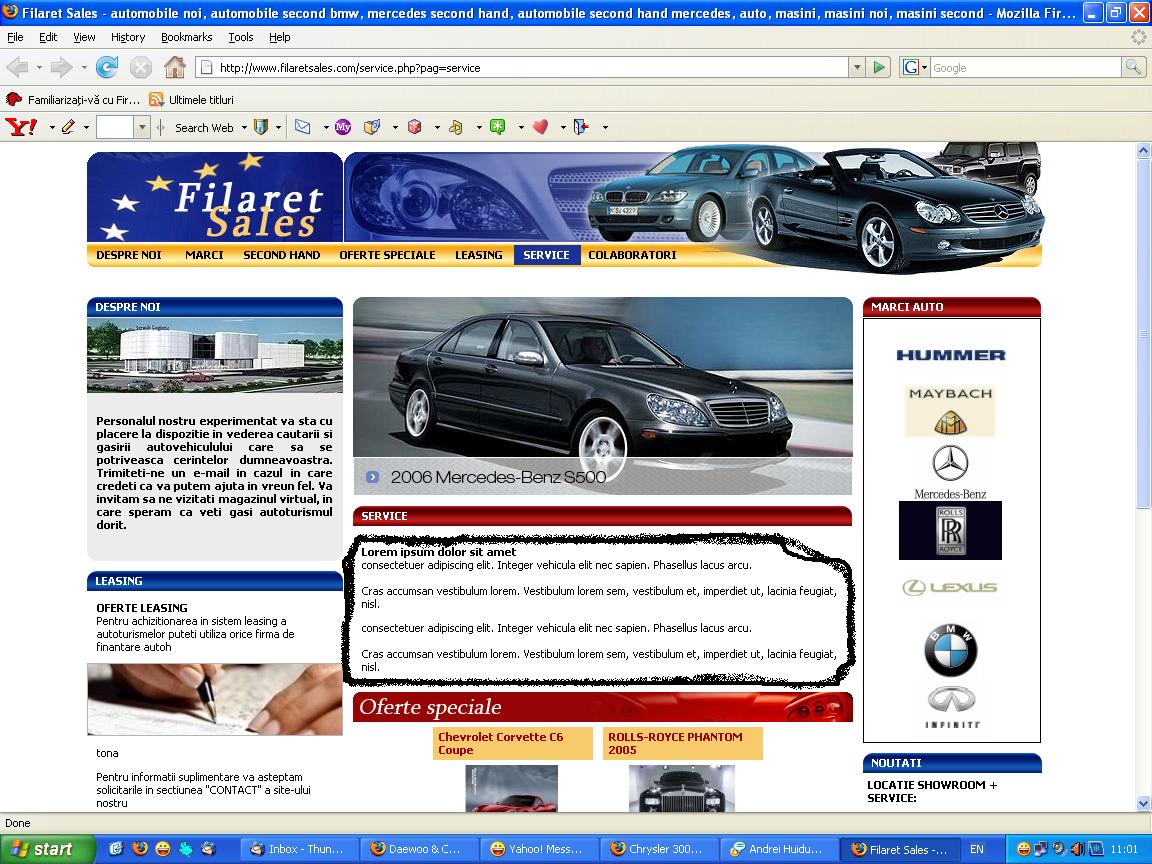Open the Yahoo! toolbar logo
1152x864 pixels.
(21, 127)
